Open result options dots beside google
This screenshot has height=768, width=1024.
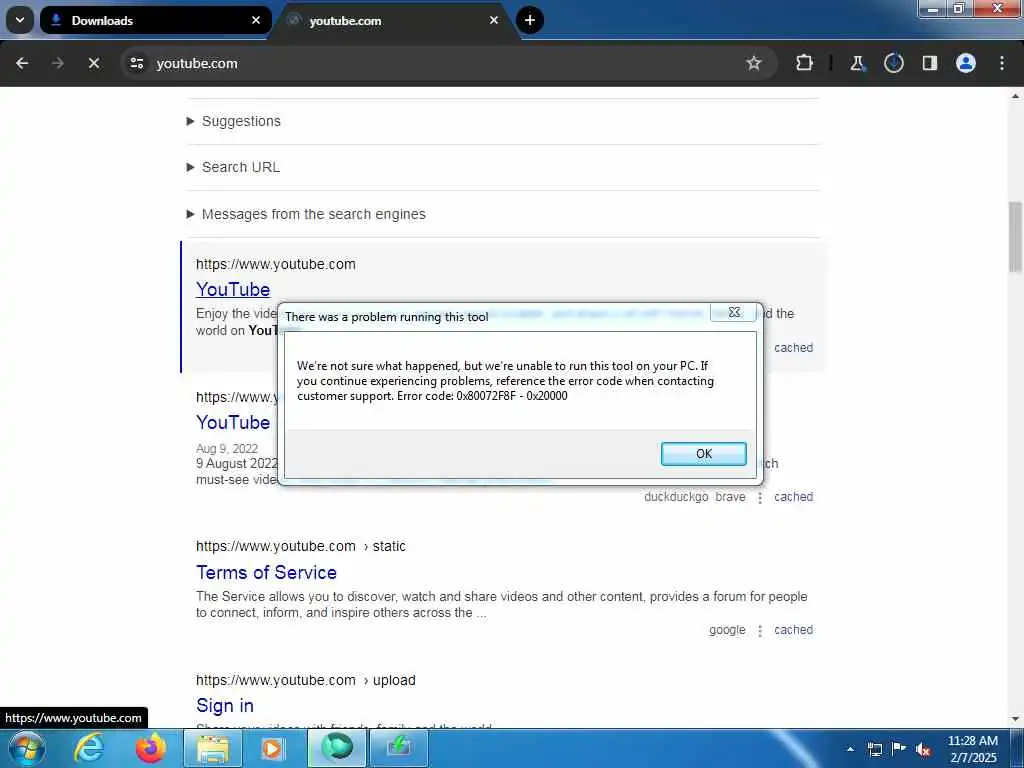760,631
